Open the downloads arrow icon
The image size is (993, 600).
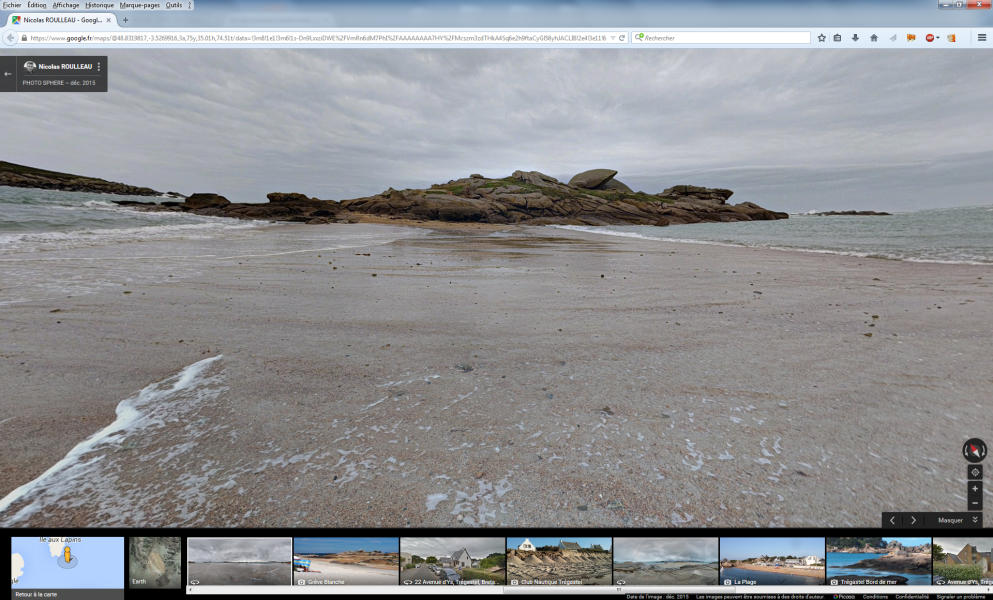click(x=855, y=38)
